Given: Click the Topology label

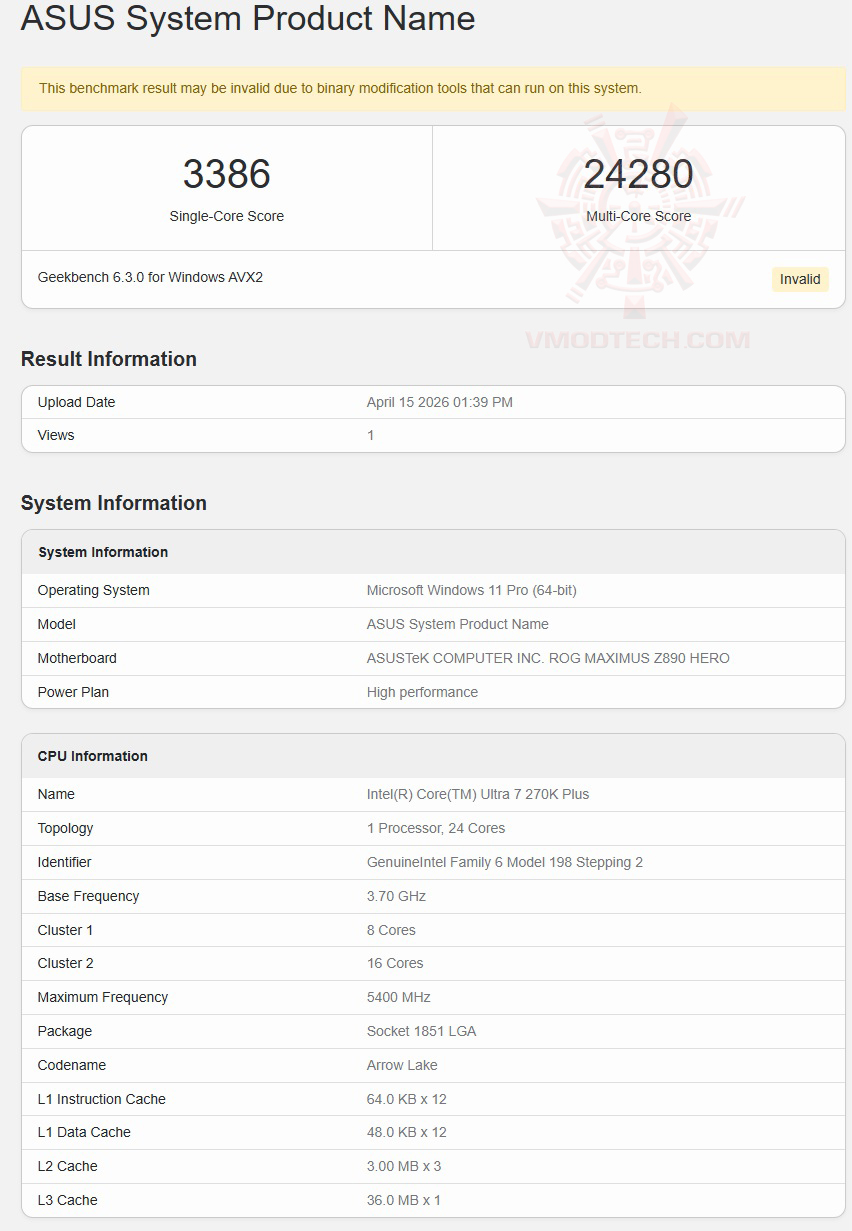Looking at the screenshot, I should (65, 828).
